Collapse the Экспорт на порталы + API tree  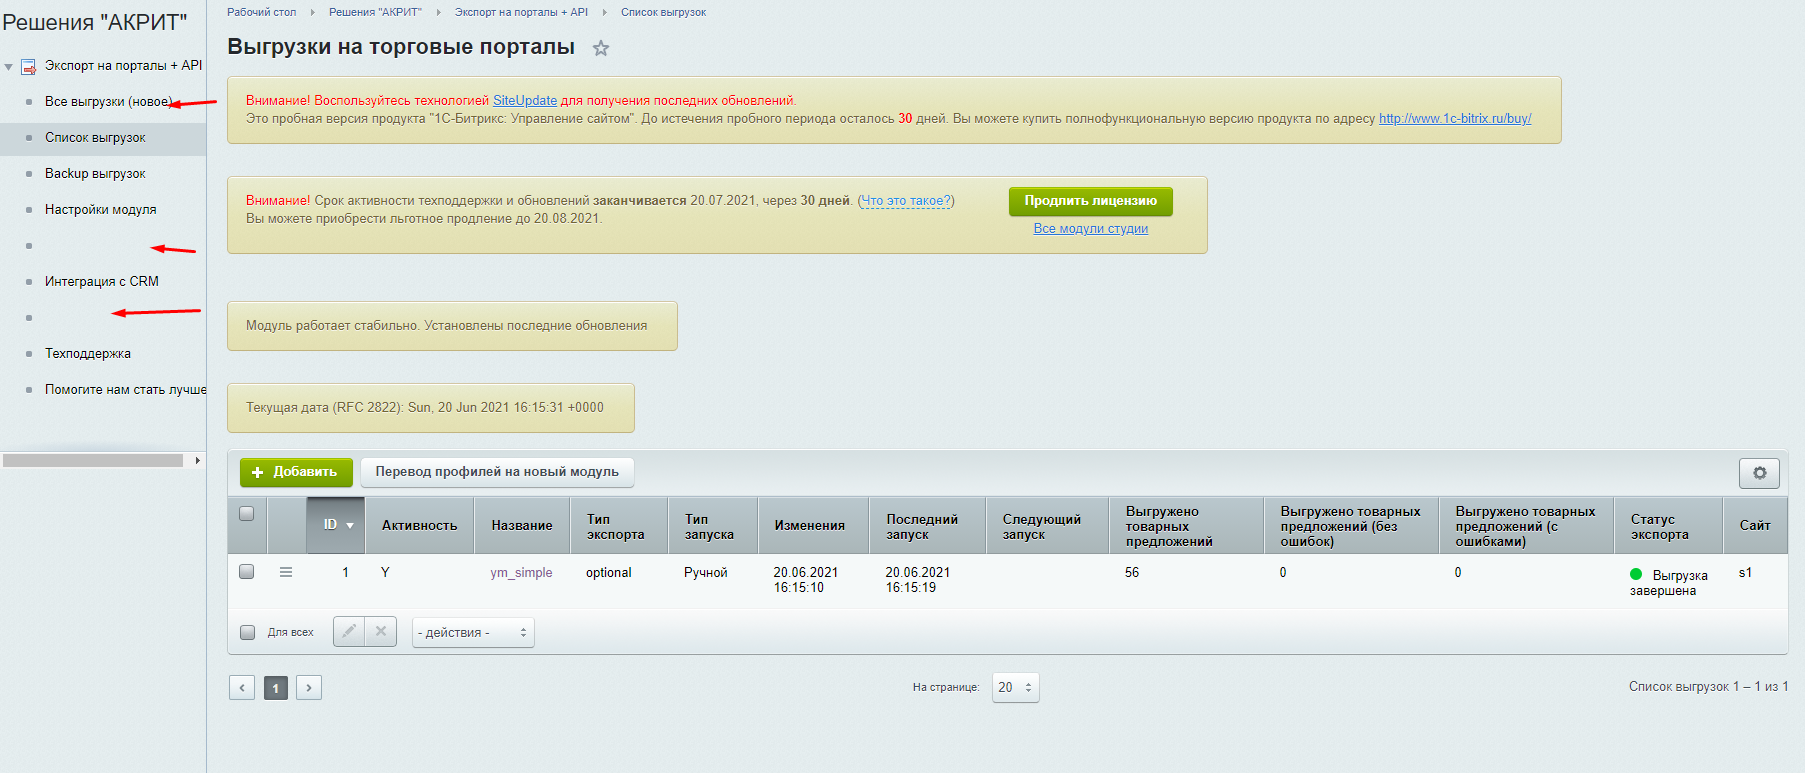coord(9,67)
